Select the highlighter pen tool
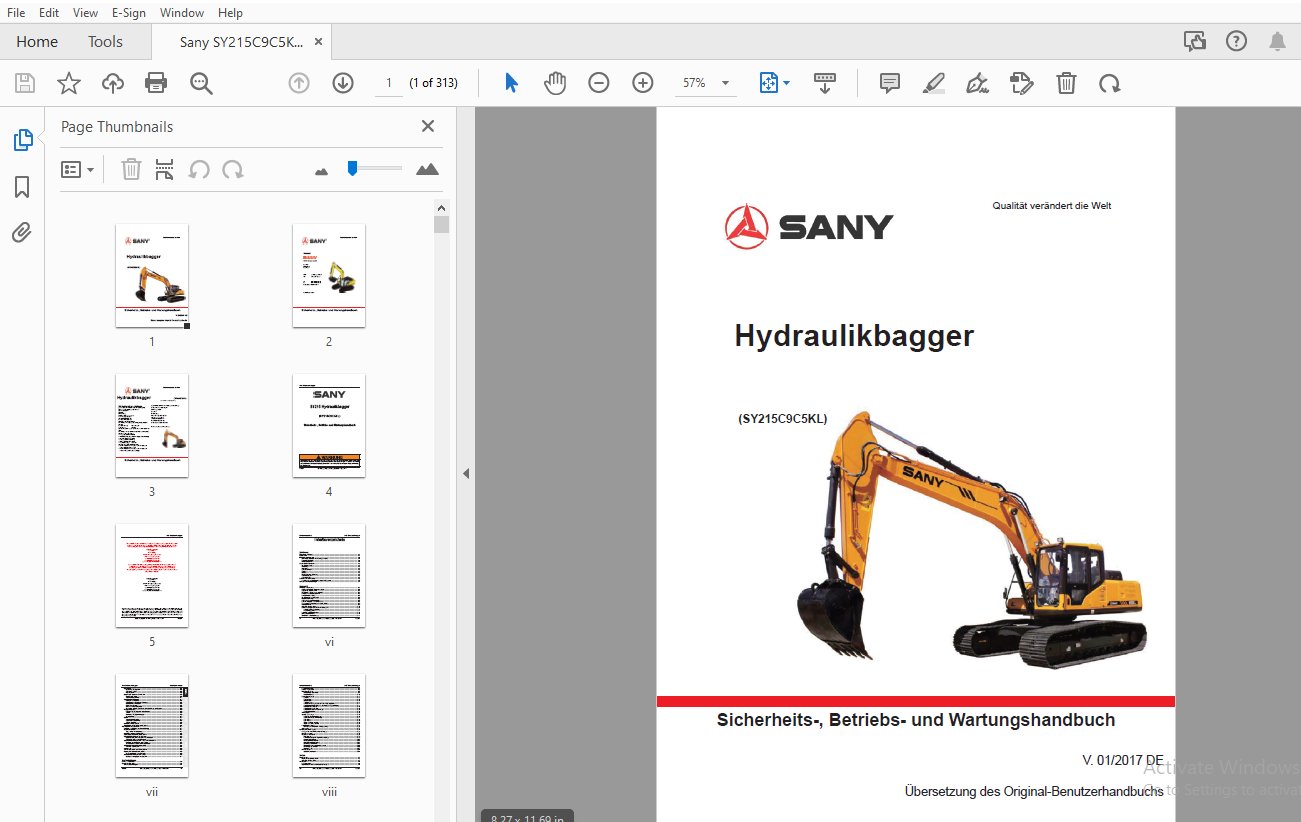Screen dimensions: 1301x822 [x=934, y=83]
